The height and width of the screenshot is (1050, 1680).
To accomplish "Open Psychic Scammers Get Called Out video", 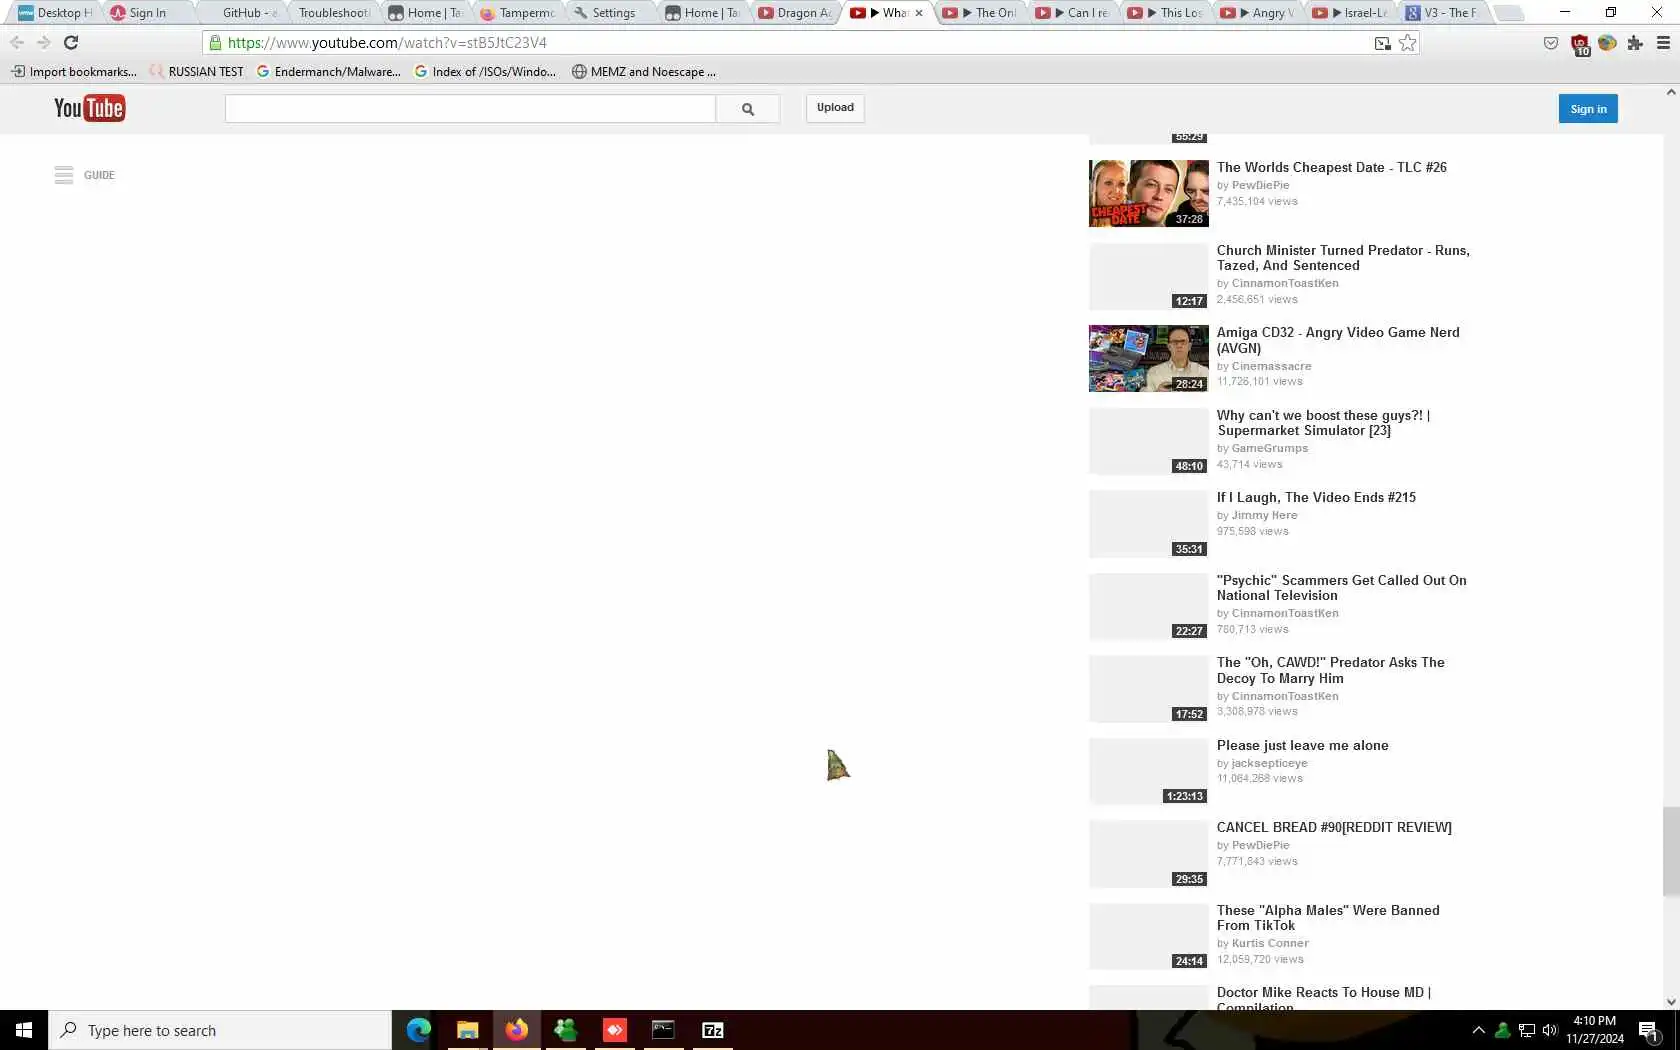I will tap(1341, 588).
